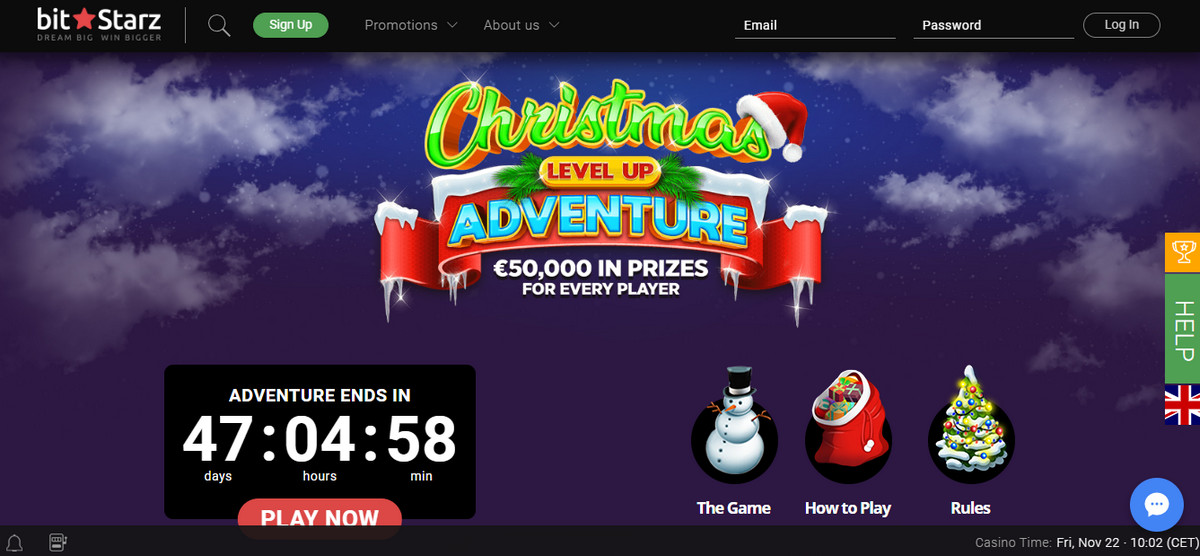
Task: Expand the Promotions dropdown
Action: [411, 25]
